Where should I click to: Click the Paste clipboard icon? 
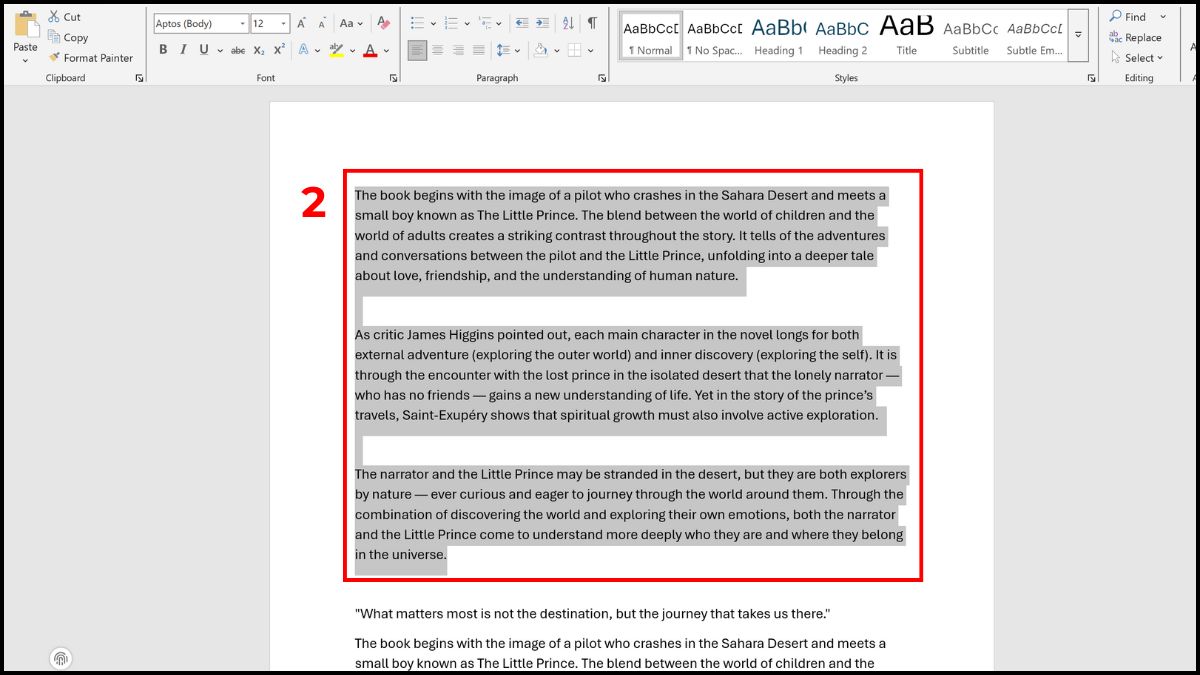click(x=25, y=25)
